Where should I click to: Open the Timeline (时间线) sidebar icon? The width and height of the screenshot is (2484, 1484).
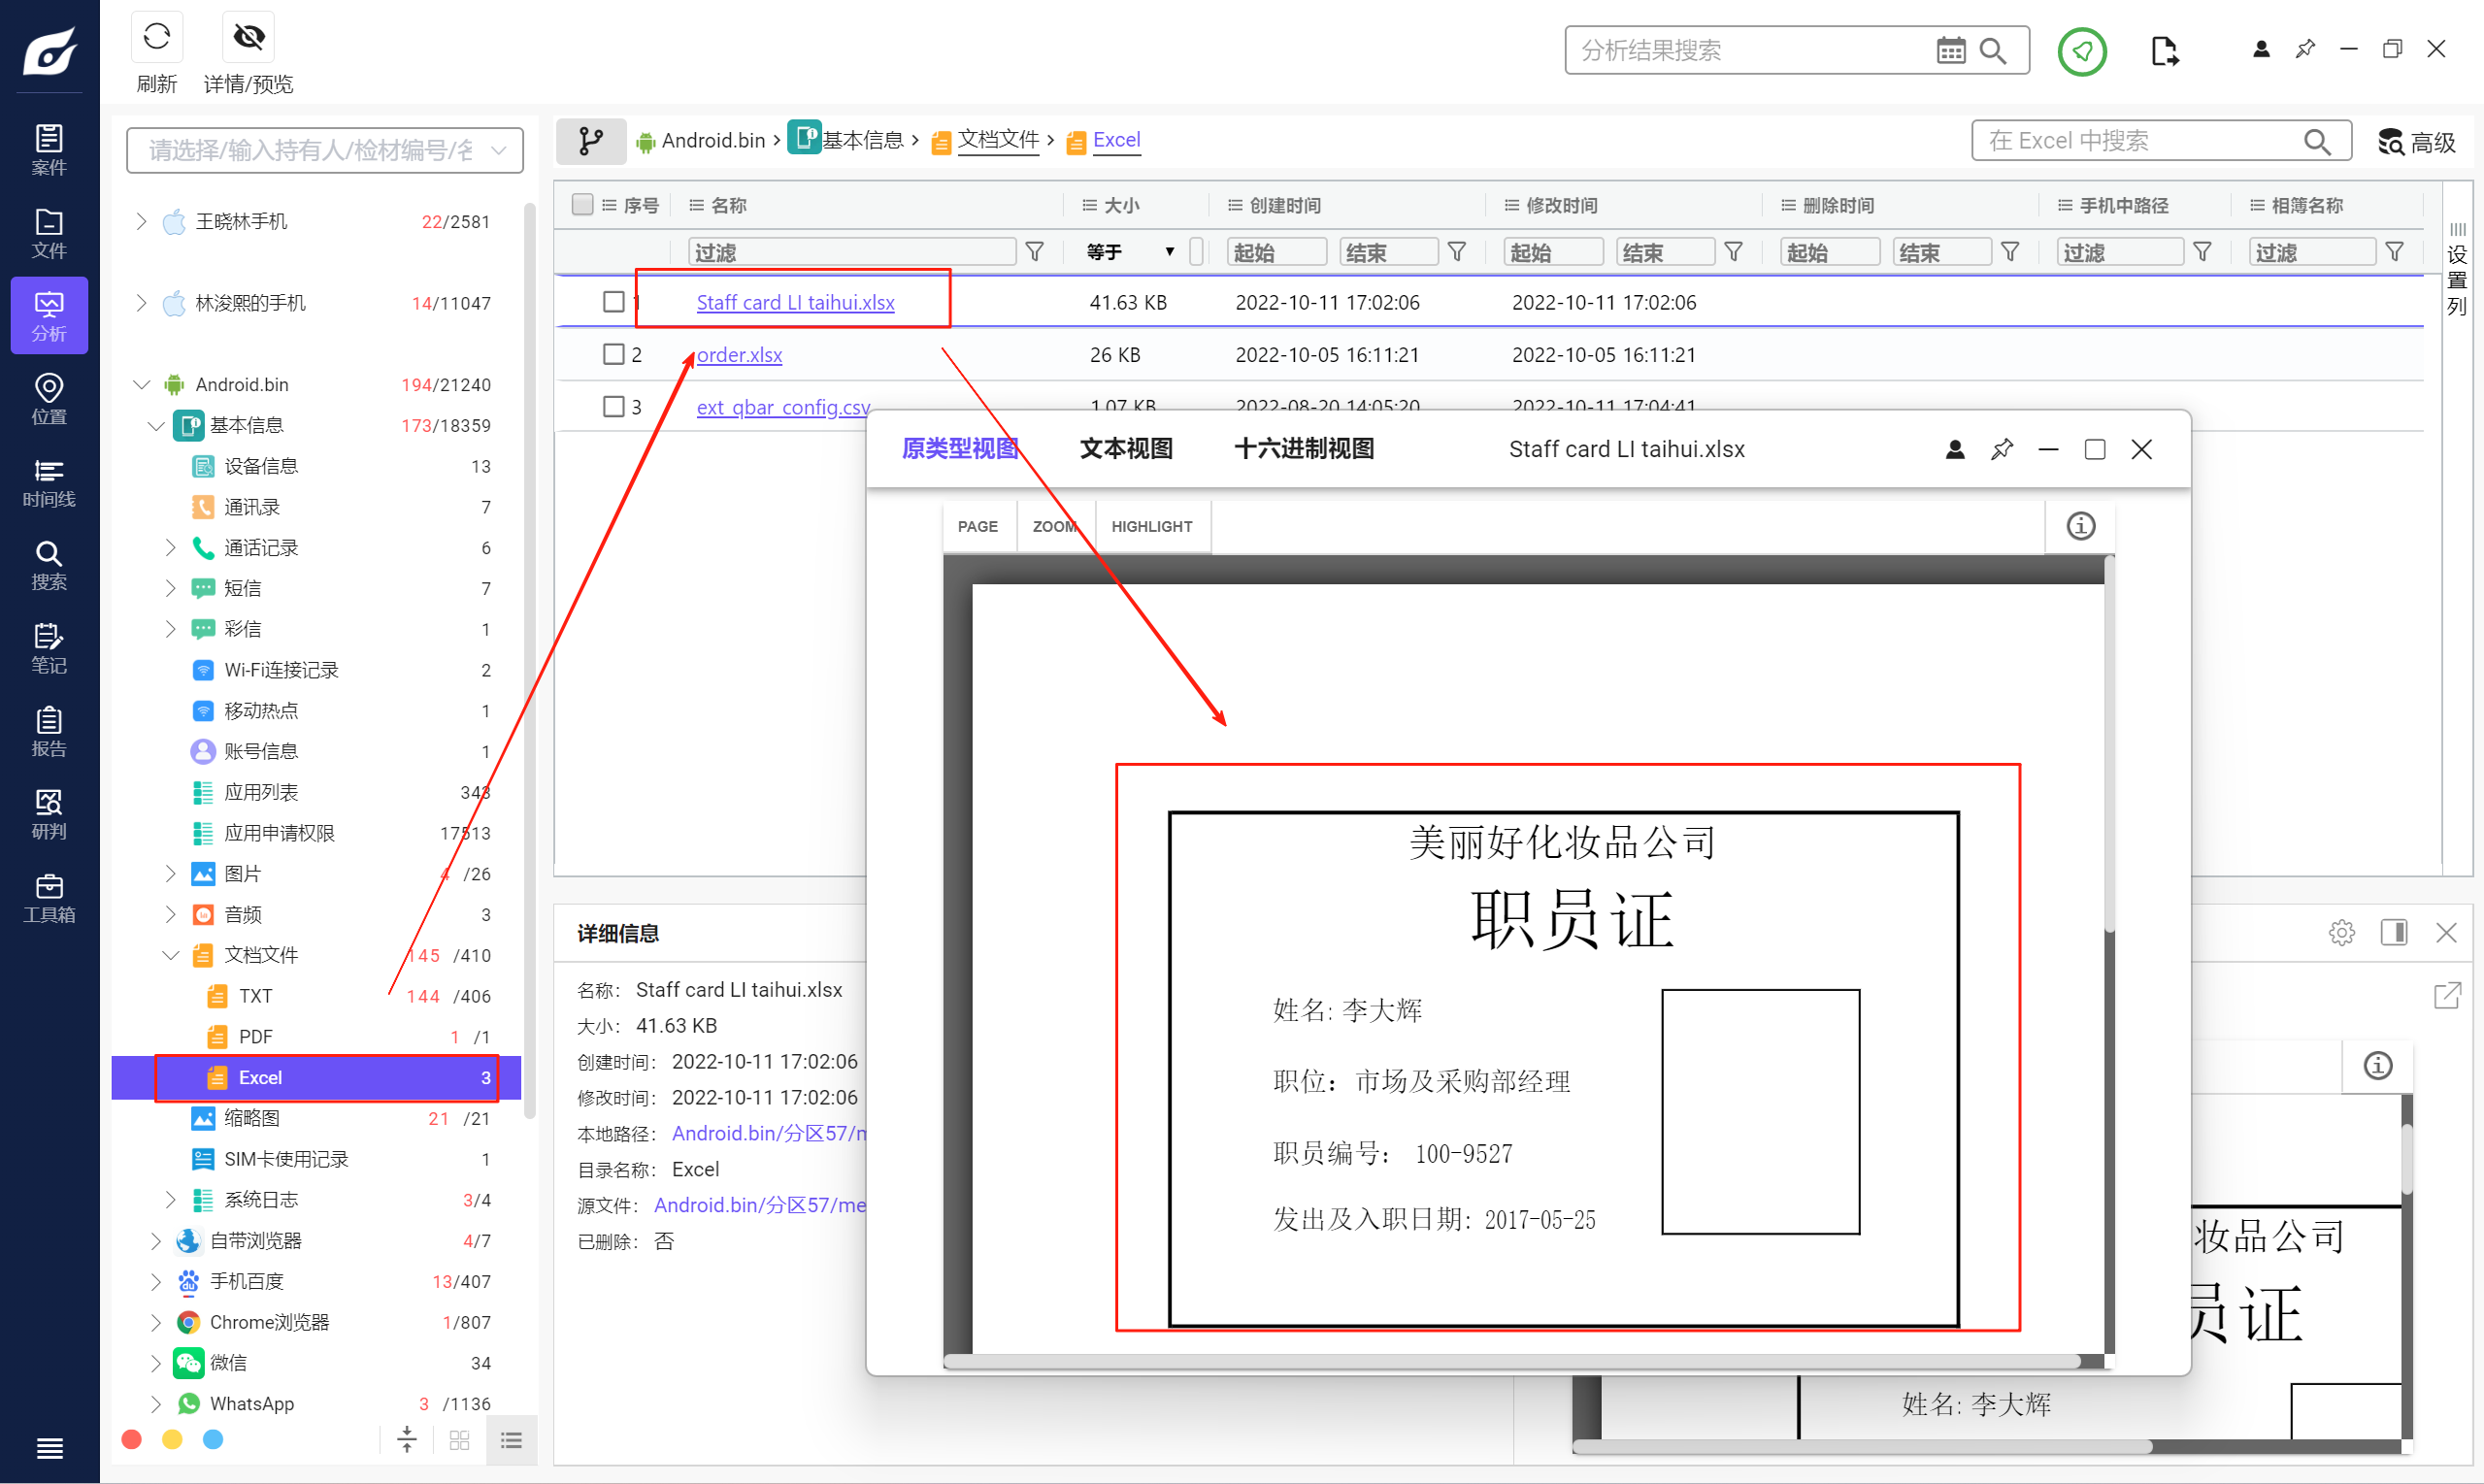(48, 482)
